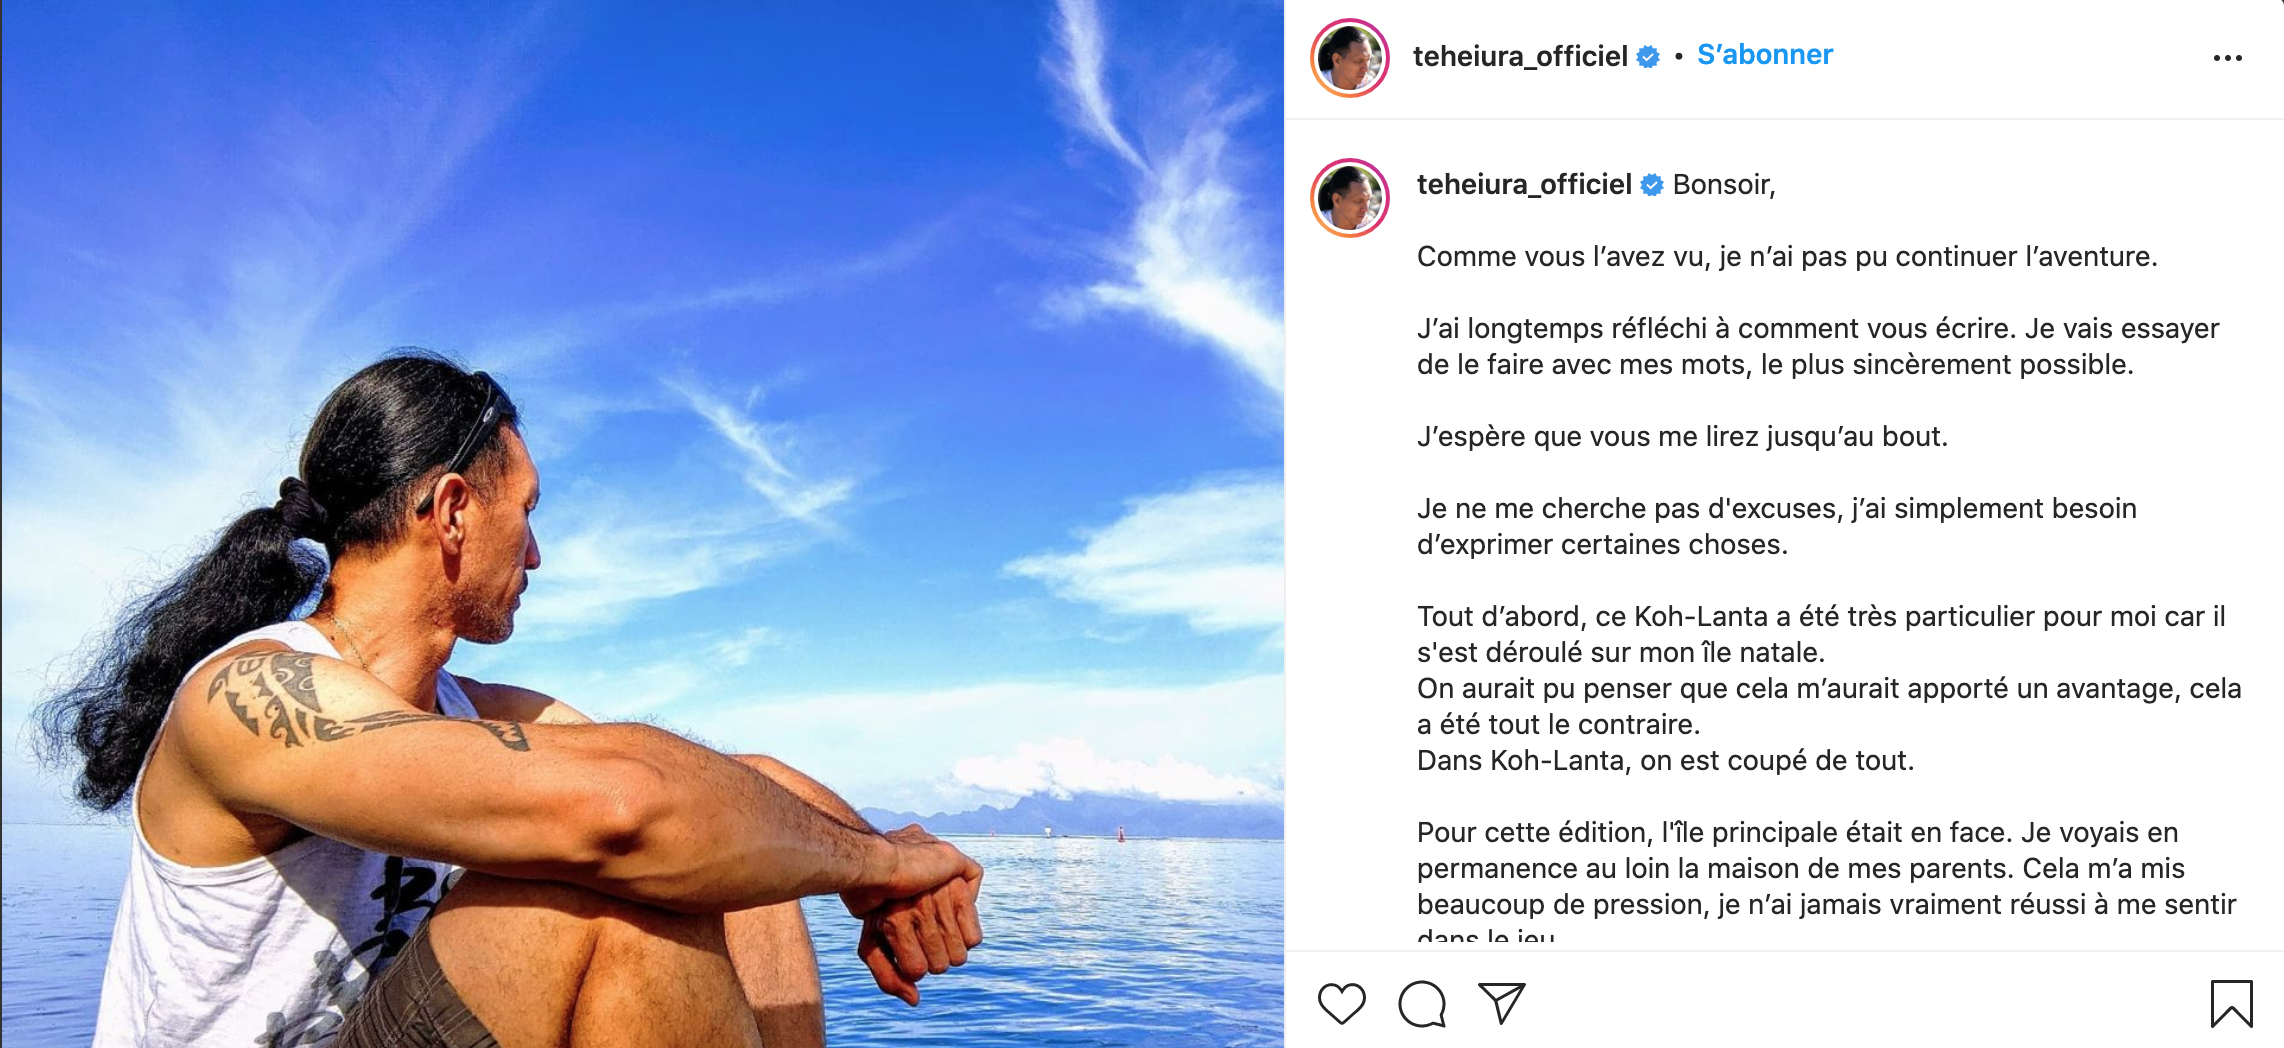This screenshot has width=2284, height=1048.
Task: Click the header profile avatar story ring
Action: click(x=1350, y=58)
